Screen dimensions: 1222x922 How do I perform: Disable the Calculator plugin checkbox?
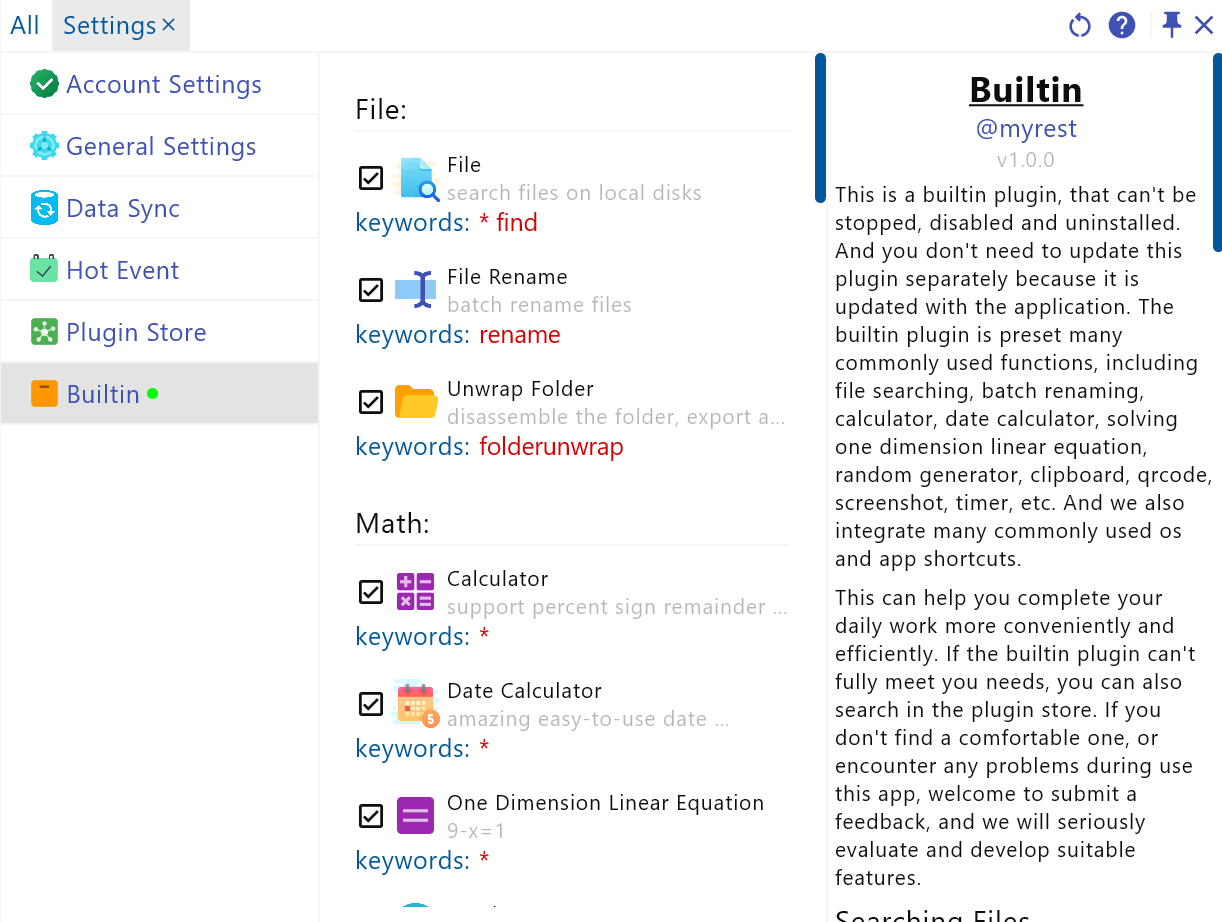(x=371, y=592)
